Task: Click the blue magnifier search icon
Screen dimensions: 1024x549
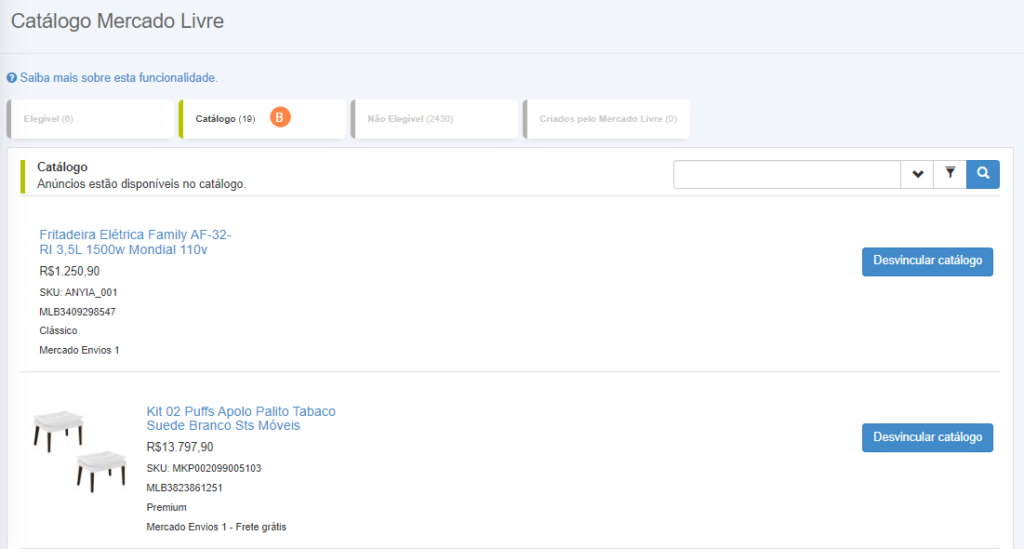Action: (x=983, y=174)
